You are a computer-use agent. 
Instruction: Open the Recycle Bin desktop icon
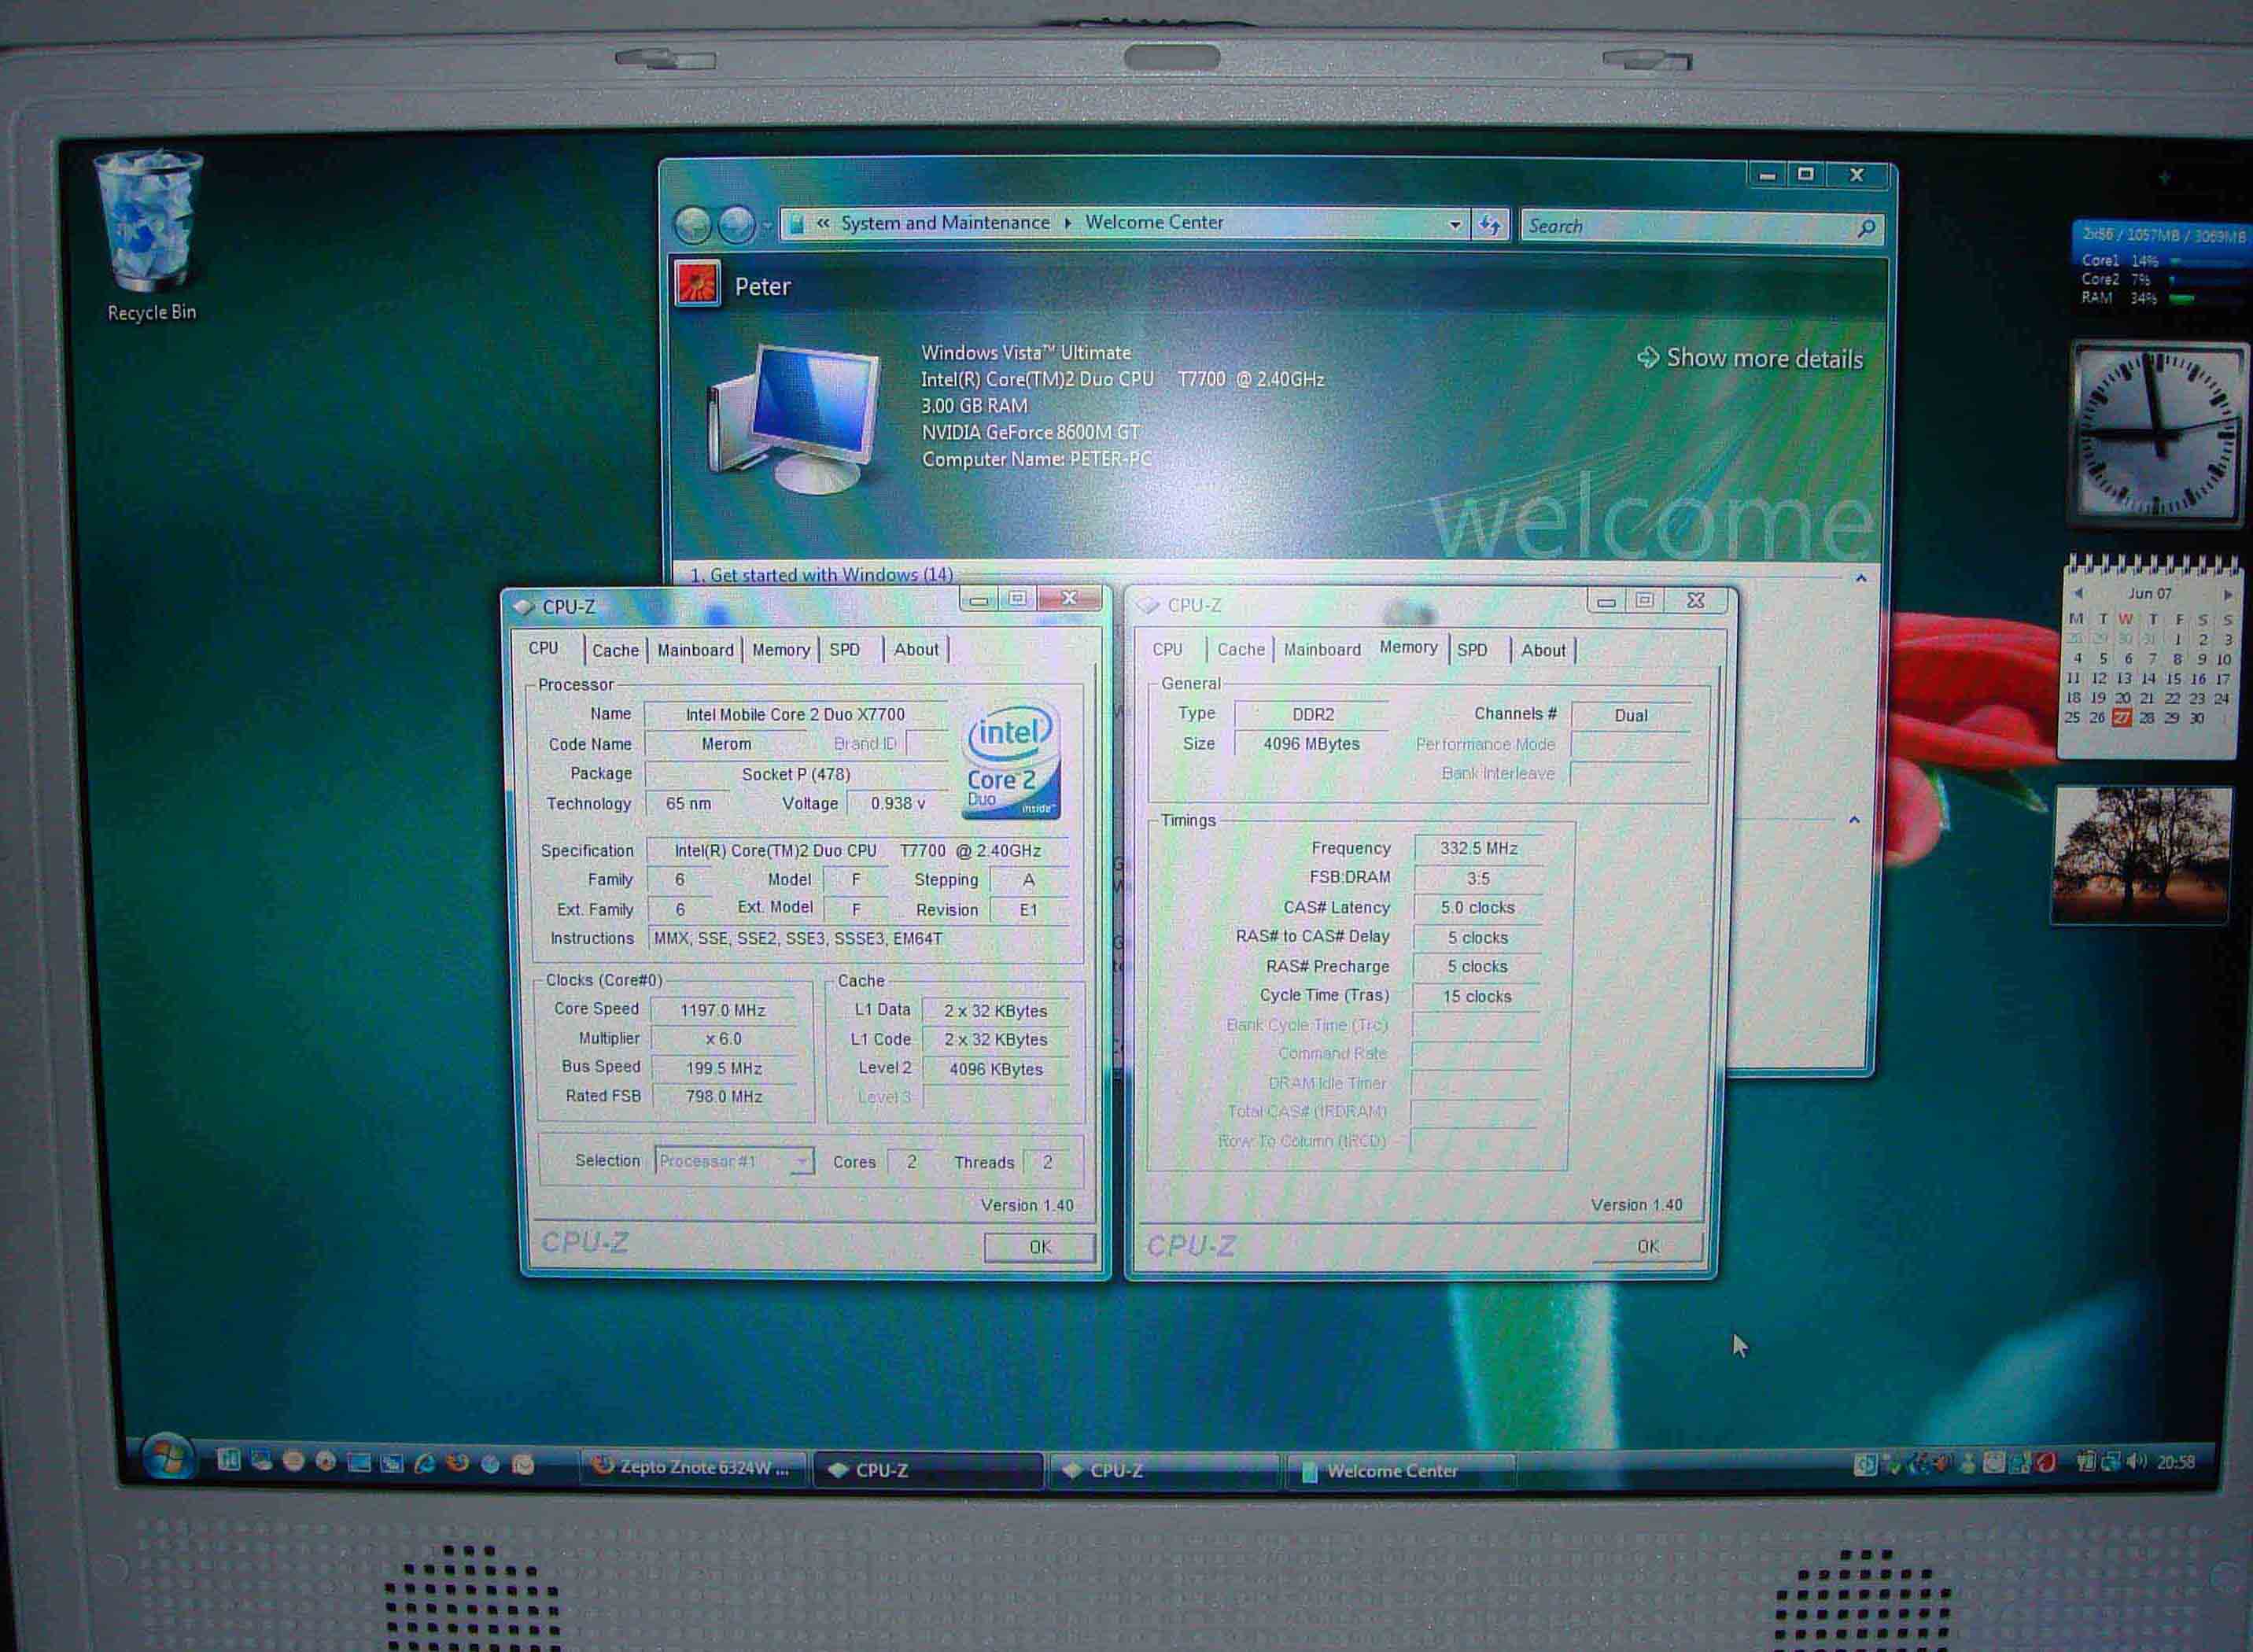(x=151, y=235)
